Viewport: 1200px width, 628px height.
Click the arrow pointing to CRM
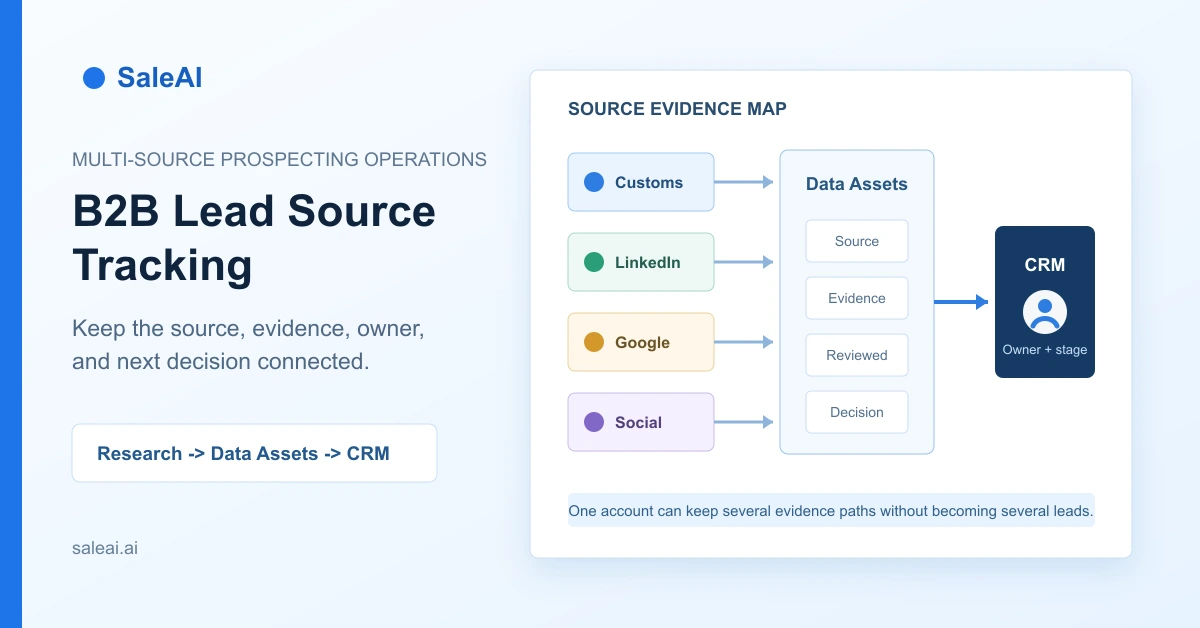(961, 302)
